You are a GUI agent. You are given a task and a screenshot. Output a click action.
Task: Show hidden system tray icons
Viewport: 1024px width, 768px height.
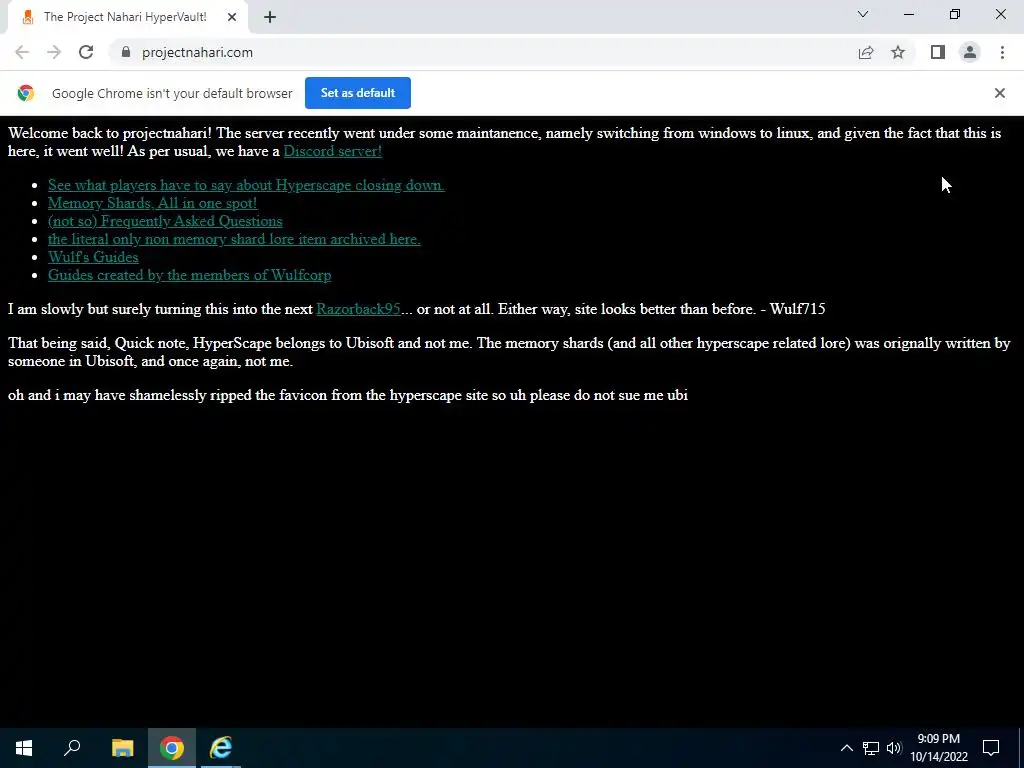[846, 748]
